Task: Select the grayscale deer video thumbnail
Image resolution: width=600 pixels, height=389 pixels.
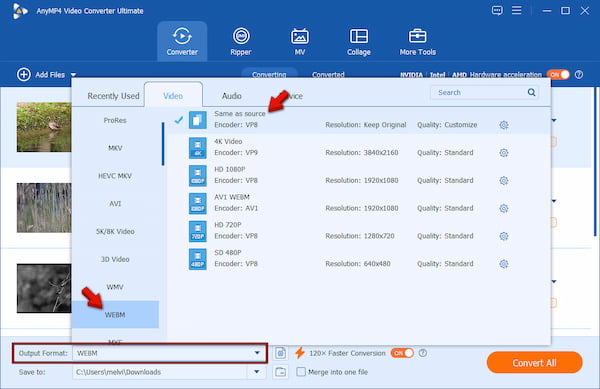Action: tap(44, 288)
